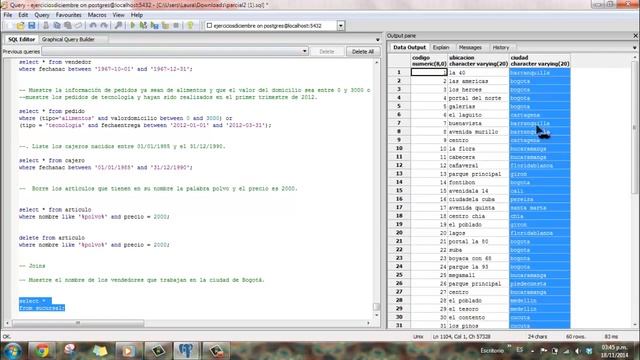Click the 'ciudadela cuba' cell
Viewport: 640px width, 360px height.
point(478,199)
